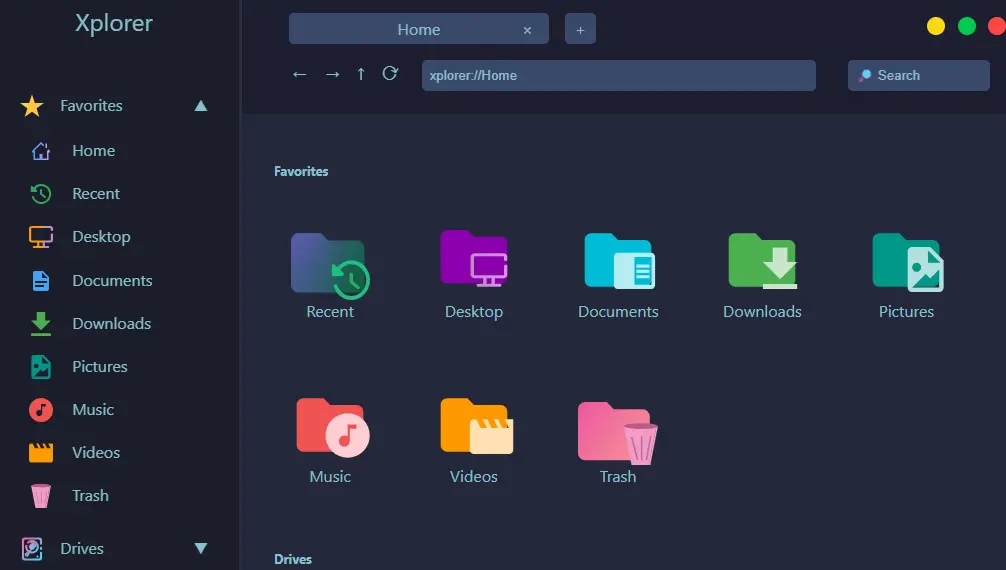The width and height of the screenshot is (1006, 570).
Task: Click the Drives disk icon in sidebar
Action: coord(32,549)
